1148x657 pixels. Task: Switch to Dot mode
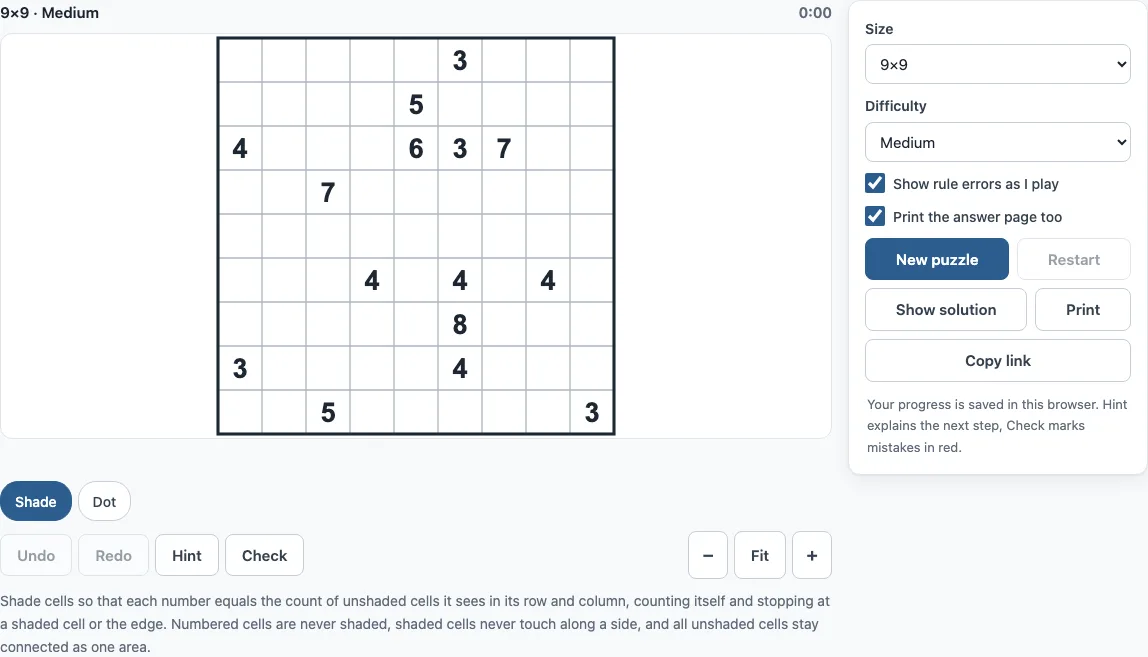[104, 501]
